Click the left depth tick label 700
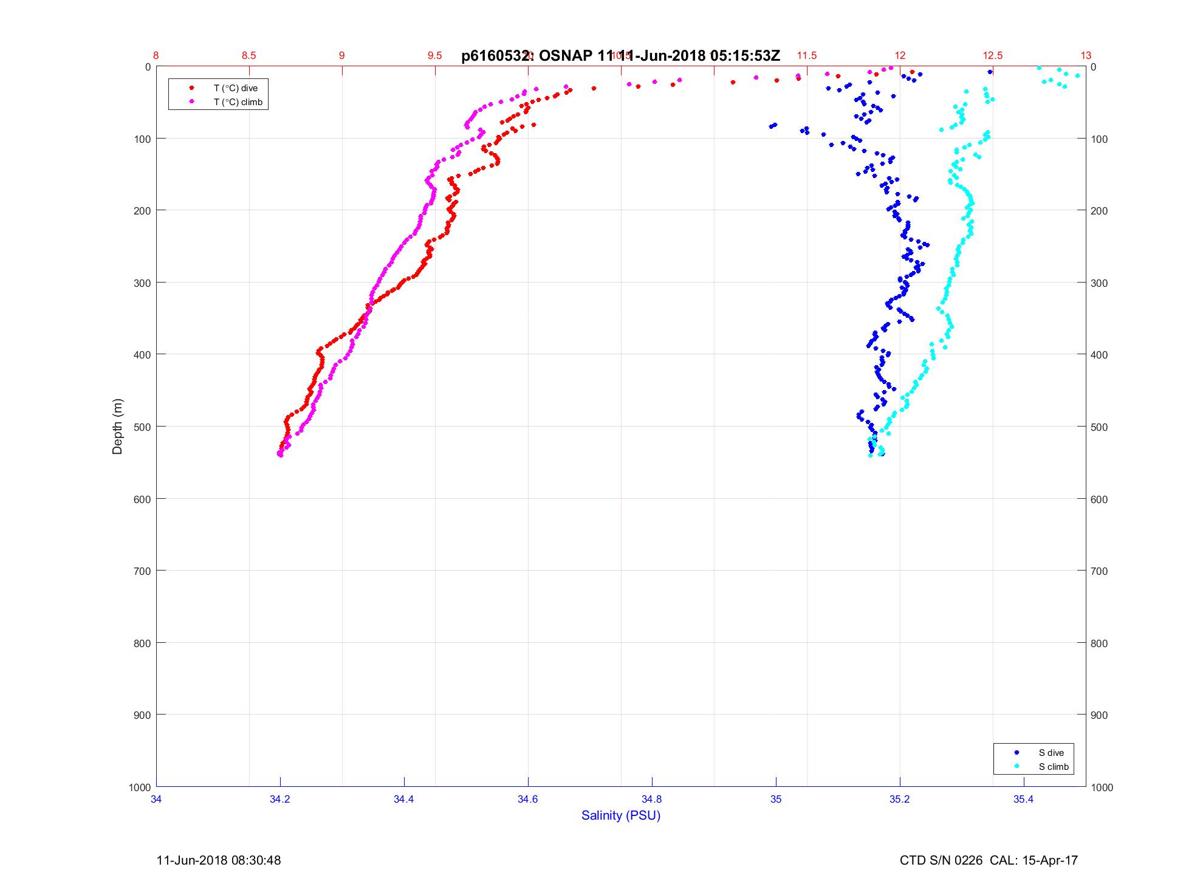The image size is (1200, 885). tap(141, 571)
